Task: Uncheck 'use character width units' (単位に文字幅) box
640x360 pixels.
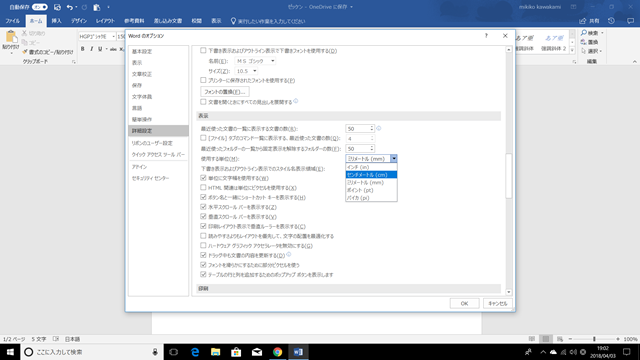Action: pos(203,178)
